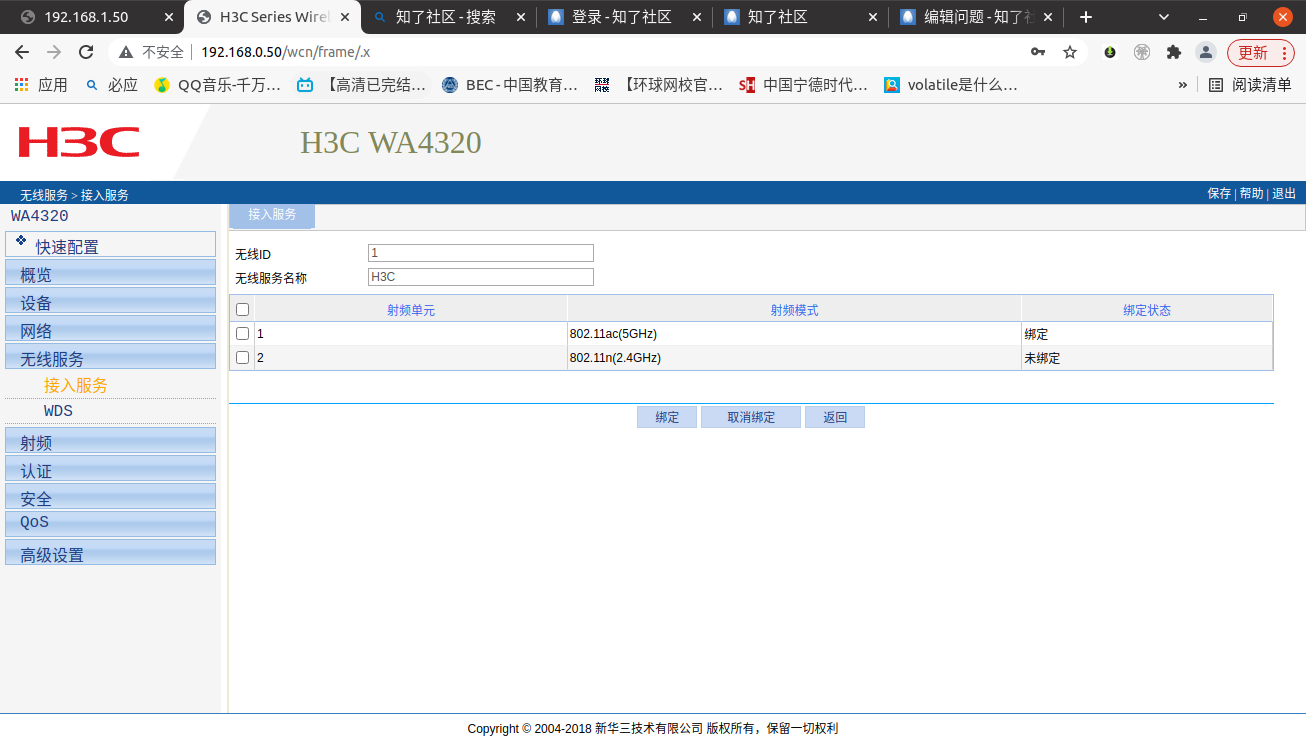Switch to the 登录-知了社区 browser tab
This screenshot has height=741, width=1306.
[622, 17]
